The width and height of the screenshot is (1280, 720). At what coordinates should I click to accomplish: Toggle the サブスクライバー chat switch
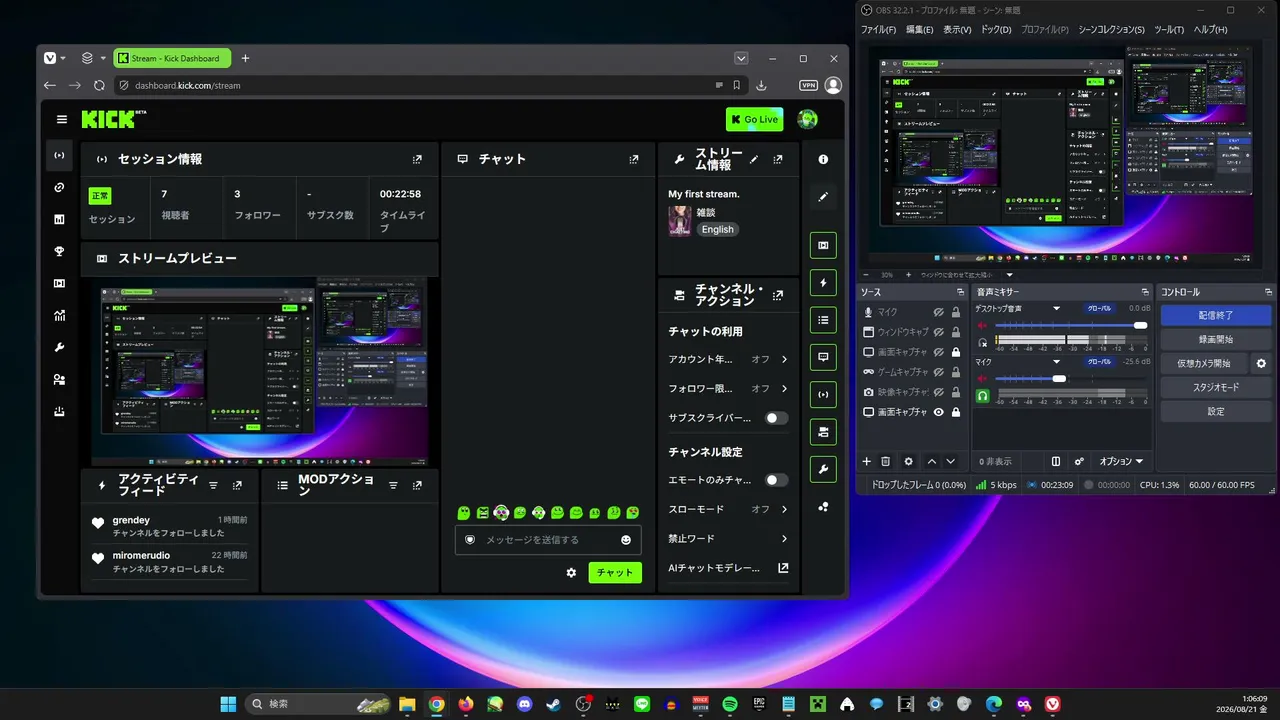[x=776, y=418]
